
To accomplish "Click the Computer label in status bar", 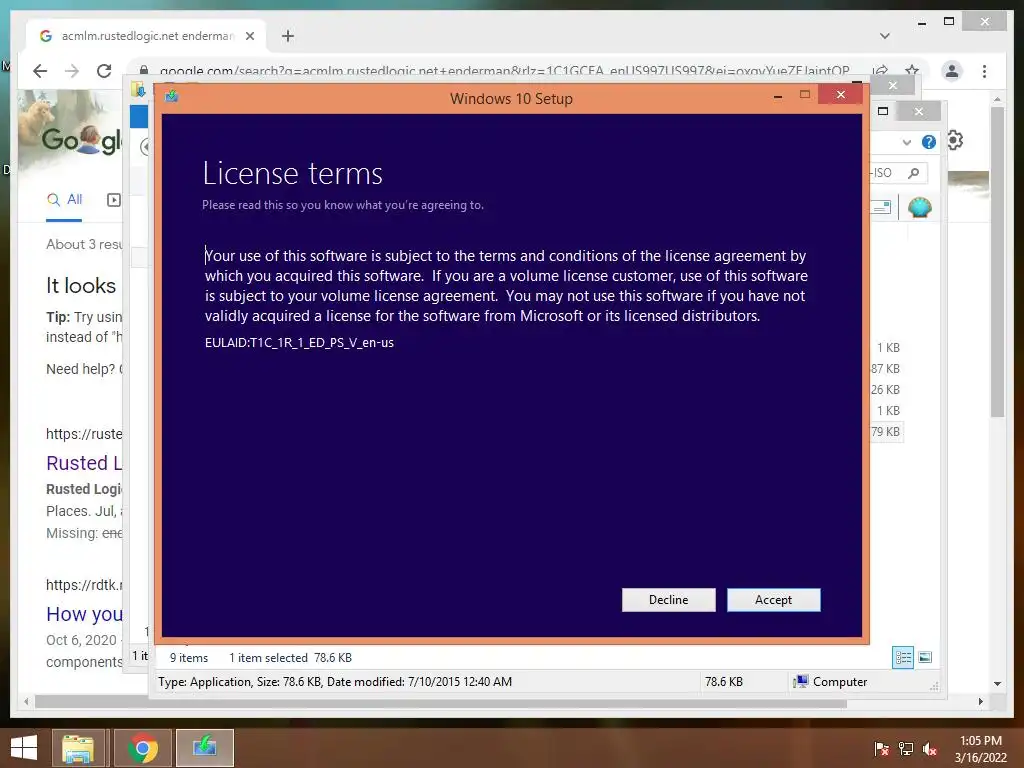I will (840, 682).
